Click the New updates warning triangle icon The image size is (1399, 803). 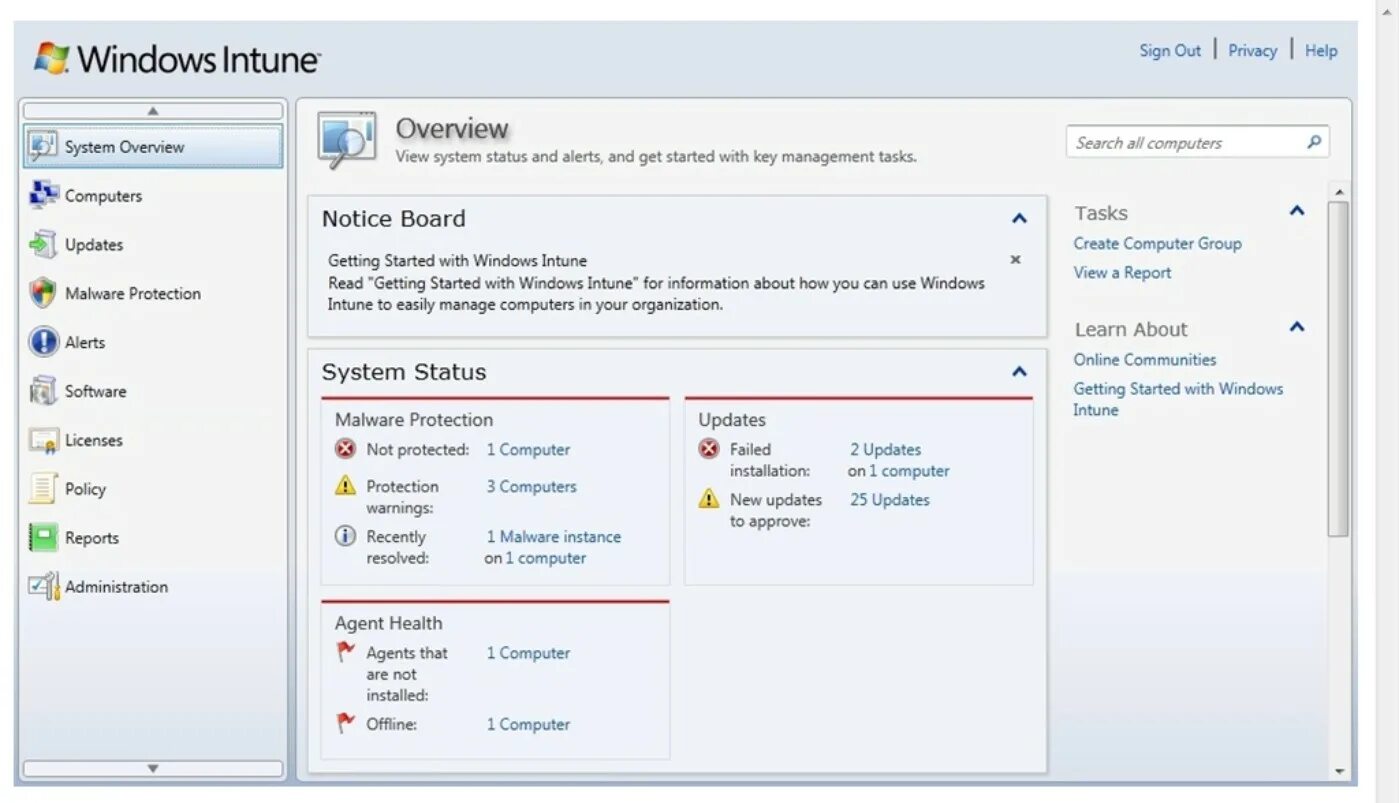(x=708, y=498)
